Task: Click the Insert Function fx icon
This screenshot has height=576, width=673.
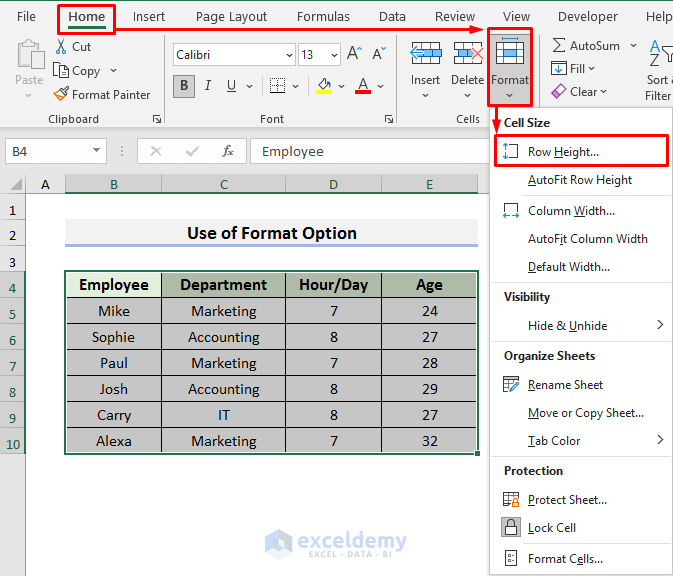Action: [x=228, y=151]
